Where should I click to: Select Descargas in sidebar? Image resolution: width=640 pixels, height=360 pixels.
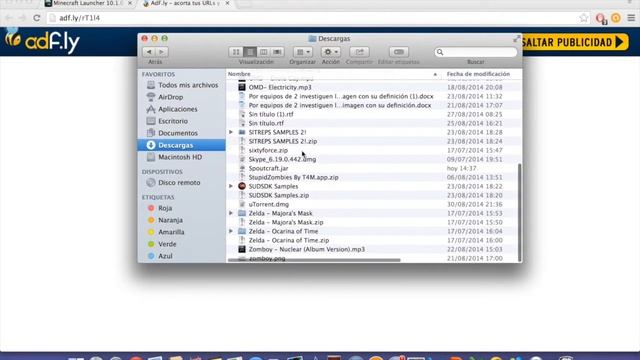click(181, 145)
